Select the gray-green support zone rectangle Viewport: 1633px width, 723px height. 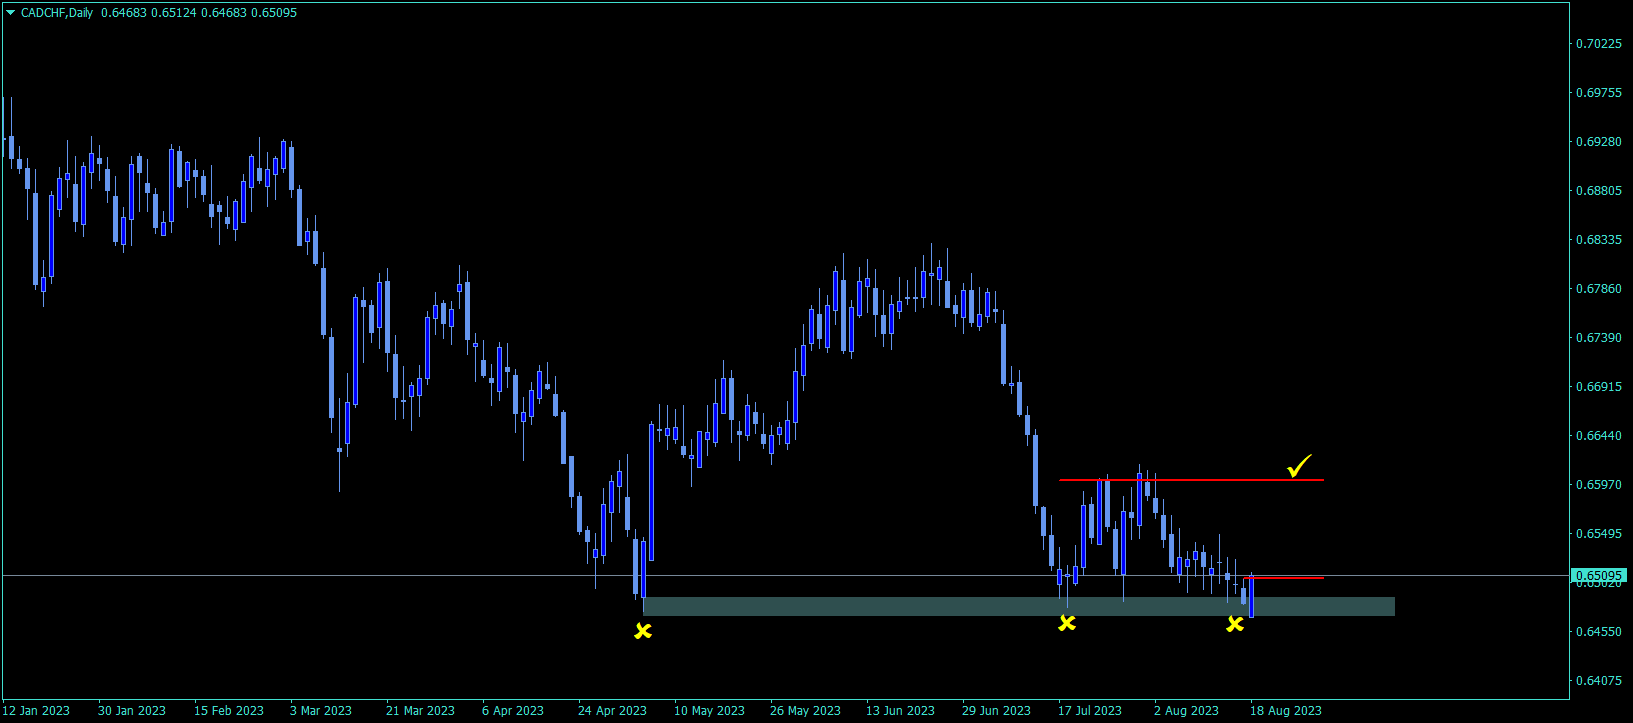pos(1018,606)
